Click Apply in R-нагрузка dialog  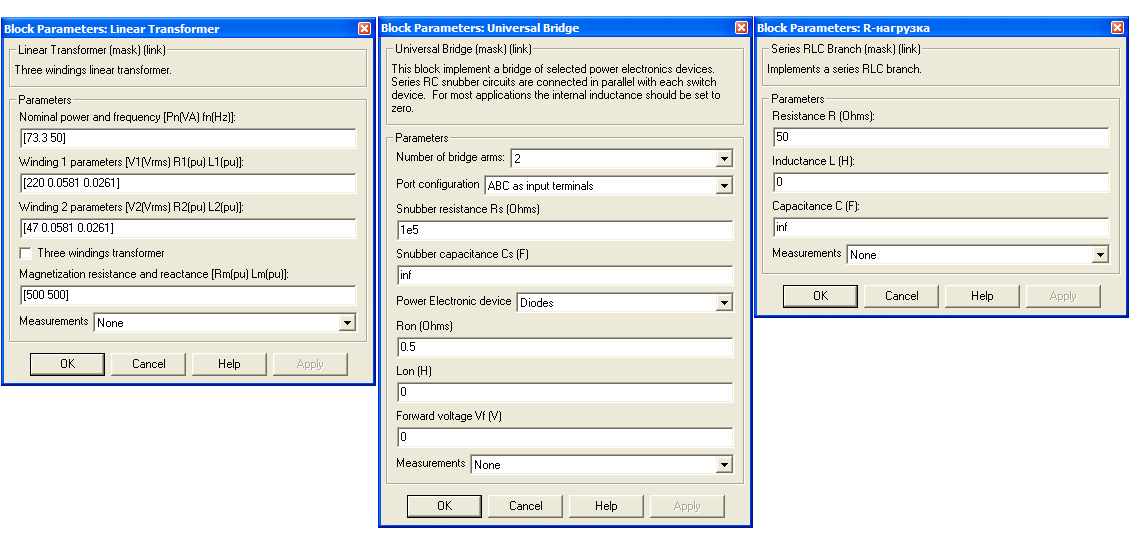[1063, 296]
